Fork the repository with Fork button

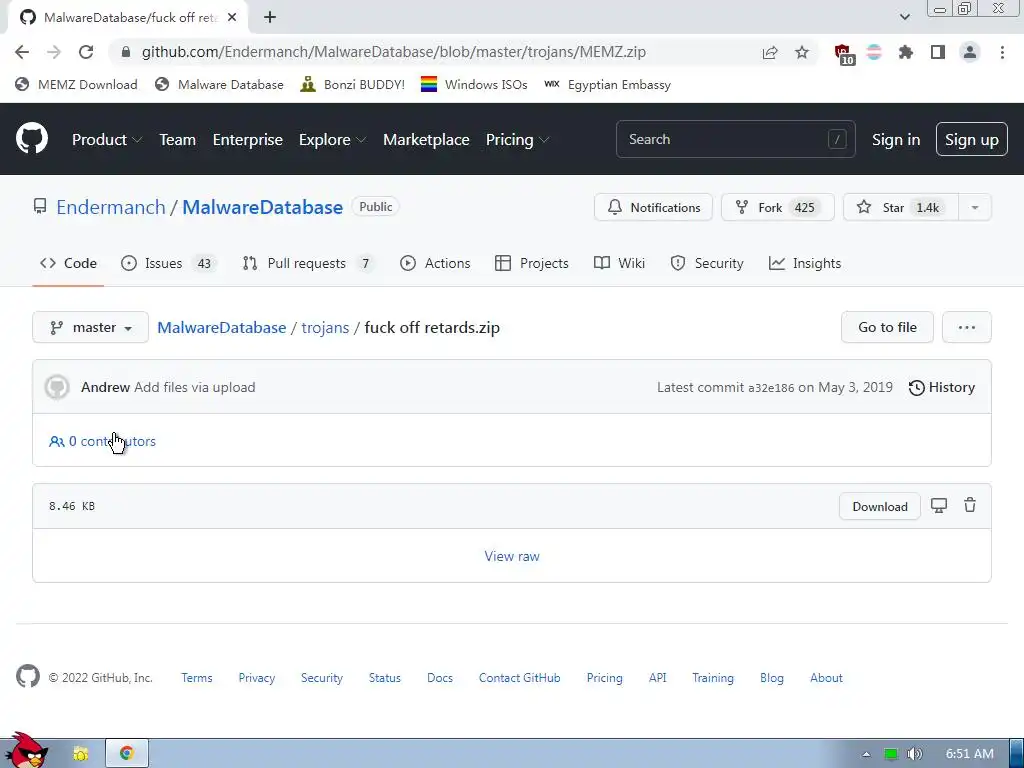point(777,208)
